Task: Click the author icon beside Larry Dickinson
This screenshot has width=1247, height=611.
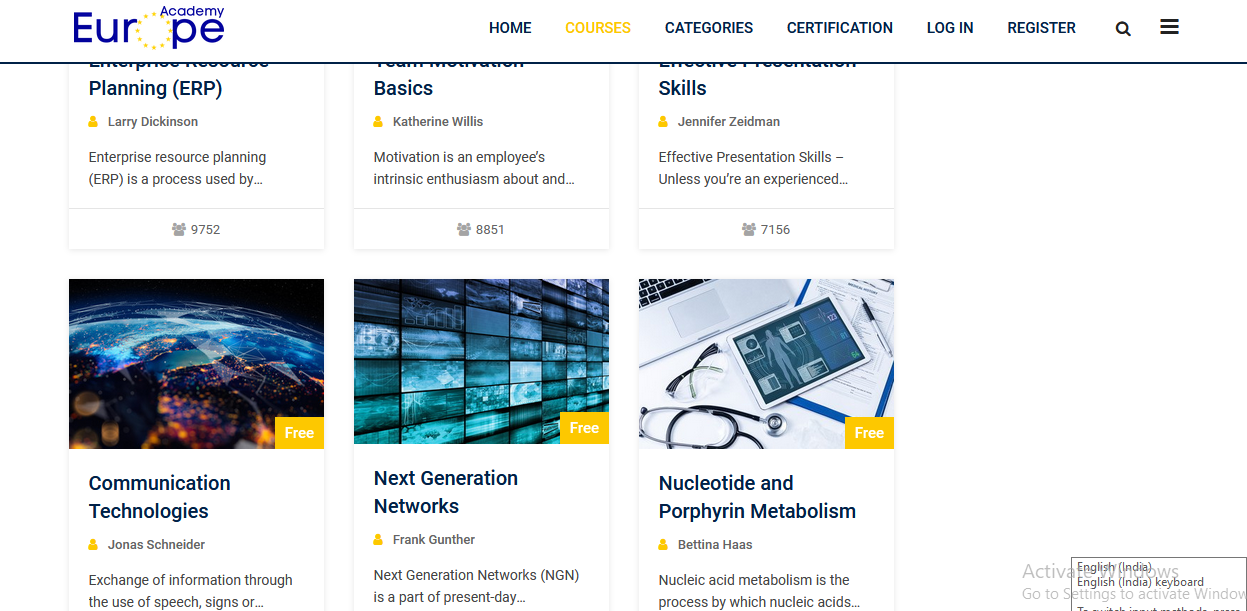Action: pyautogui.click(x=94, y=121)
